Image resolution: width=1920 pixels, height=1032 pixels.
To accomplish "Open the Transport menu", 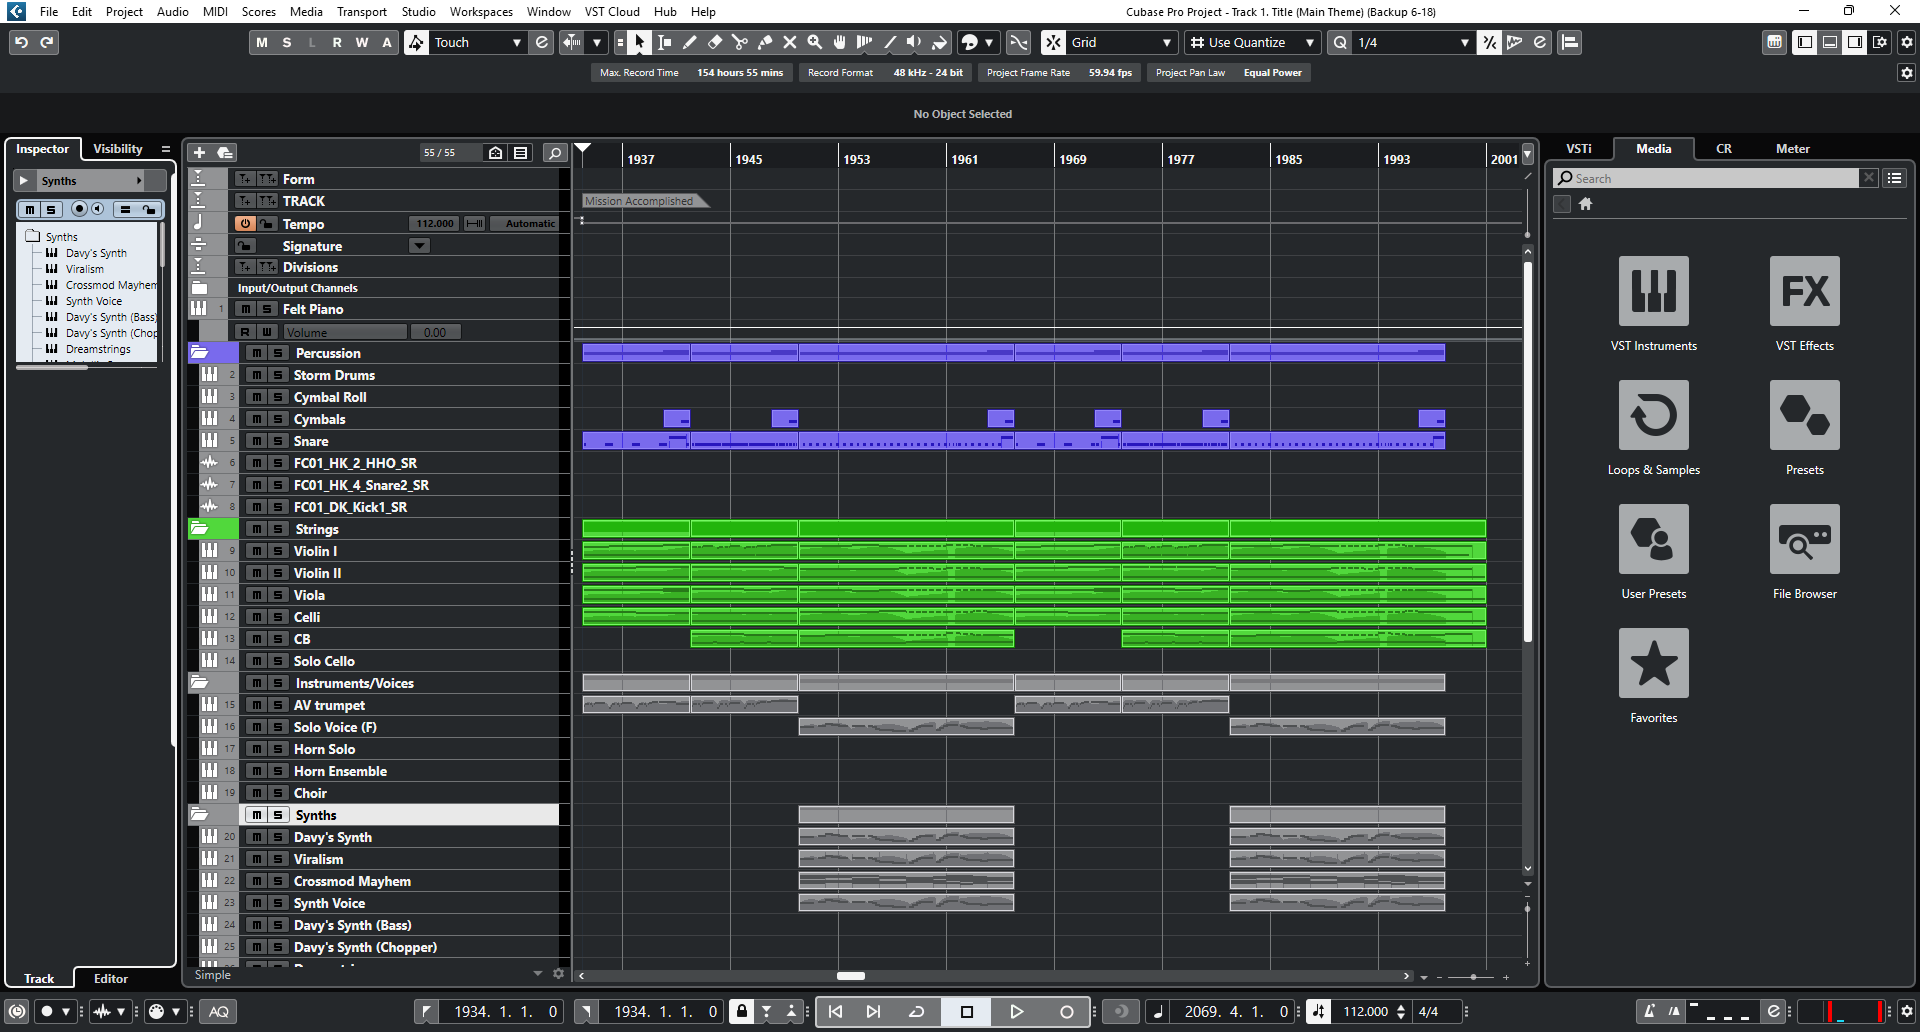I will click(361, 12).
